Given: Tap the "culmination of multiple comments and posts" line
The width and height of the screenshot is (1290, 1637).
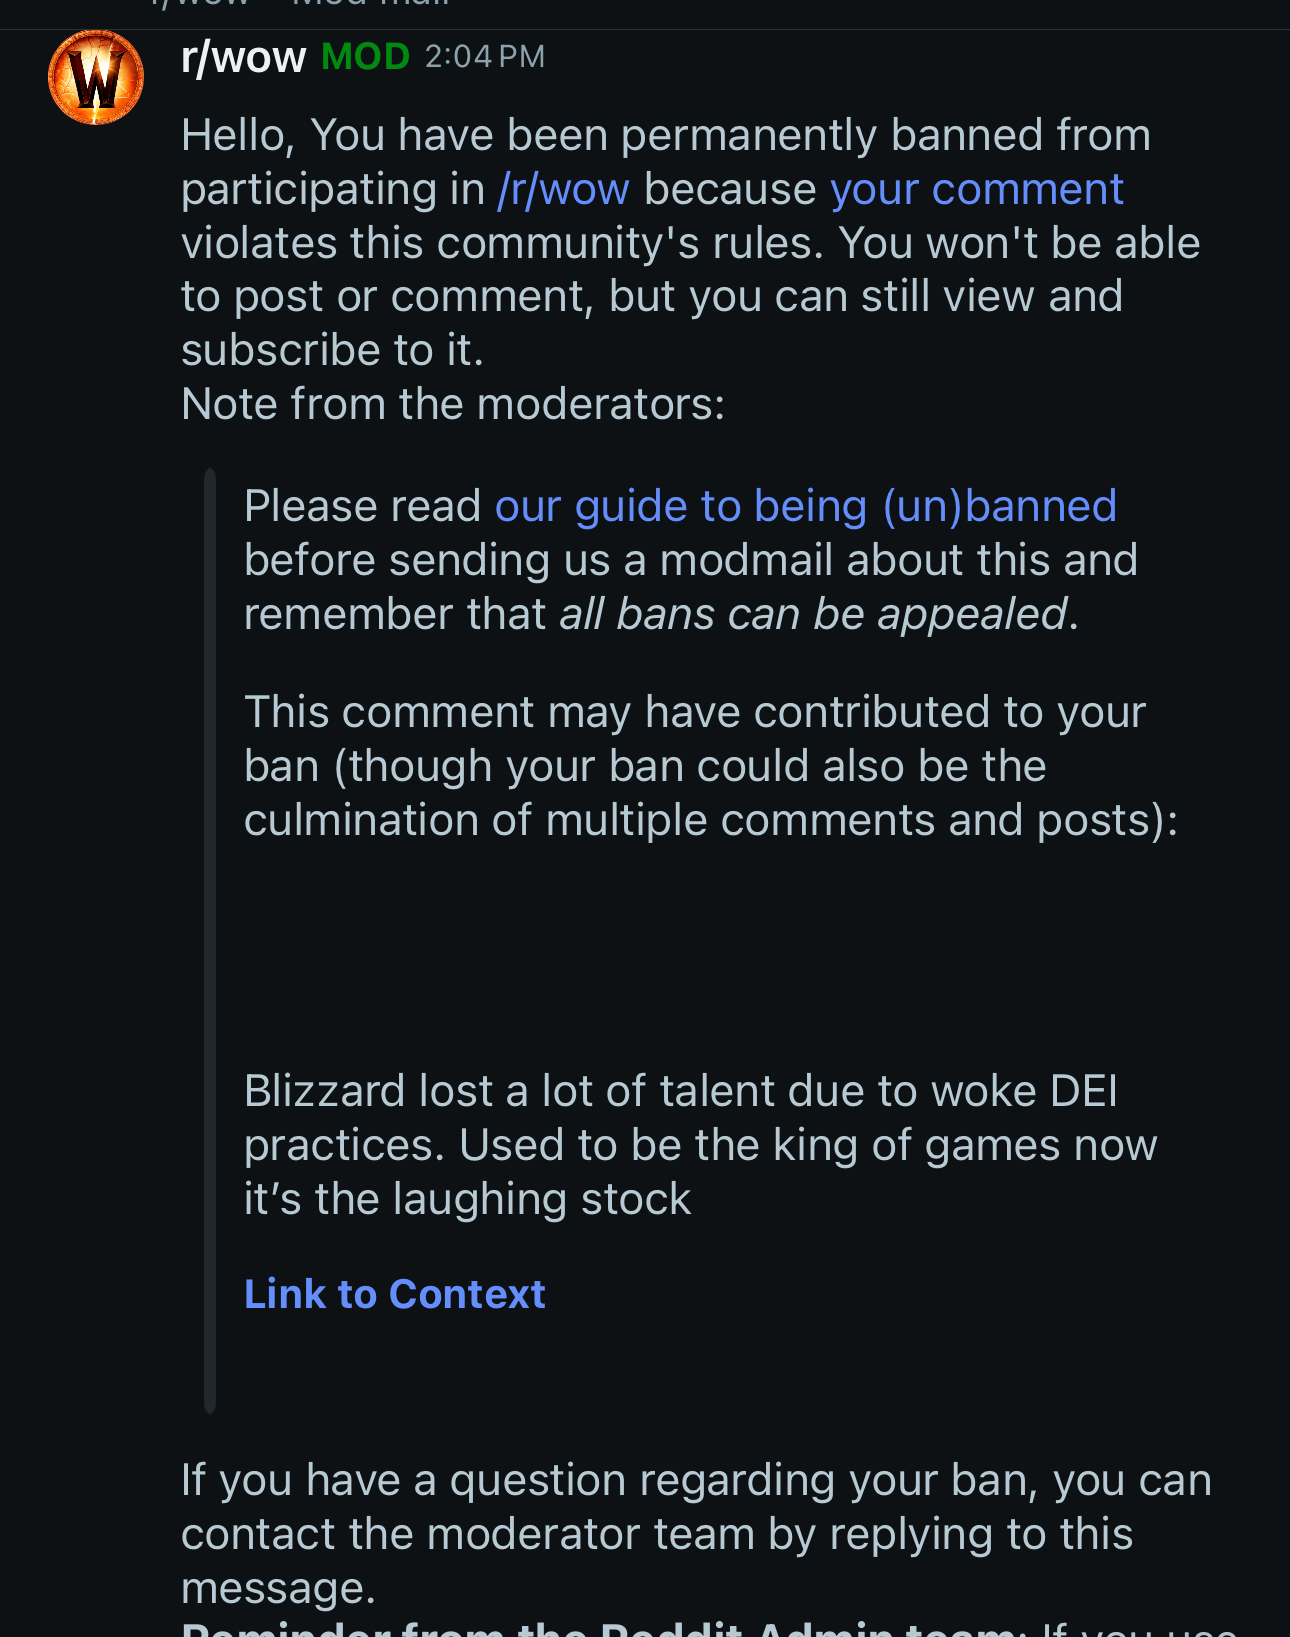Looking at the screenshot, I should coord(710,821).
